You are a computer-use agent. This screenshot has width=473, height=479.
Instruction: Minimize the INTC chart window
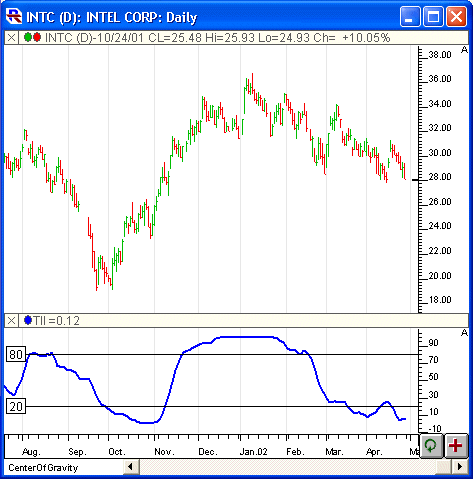click(x=410, y=16)
